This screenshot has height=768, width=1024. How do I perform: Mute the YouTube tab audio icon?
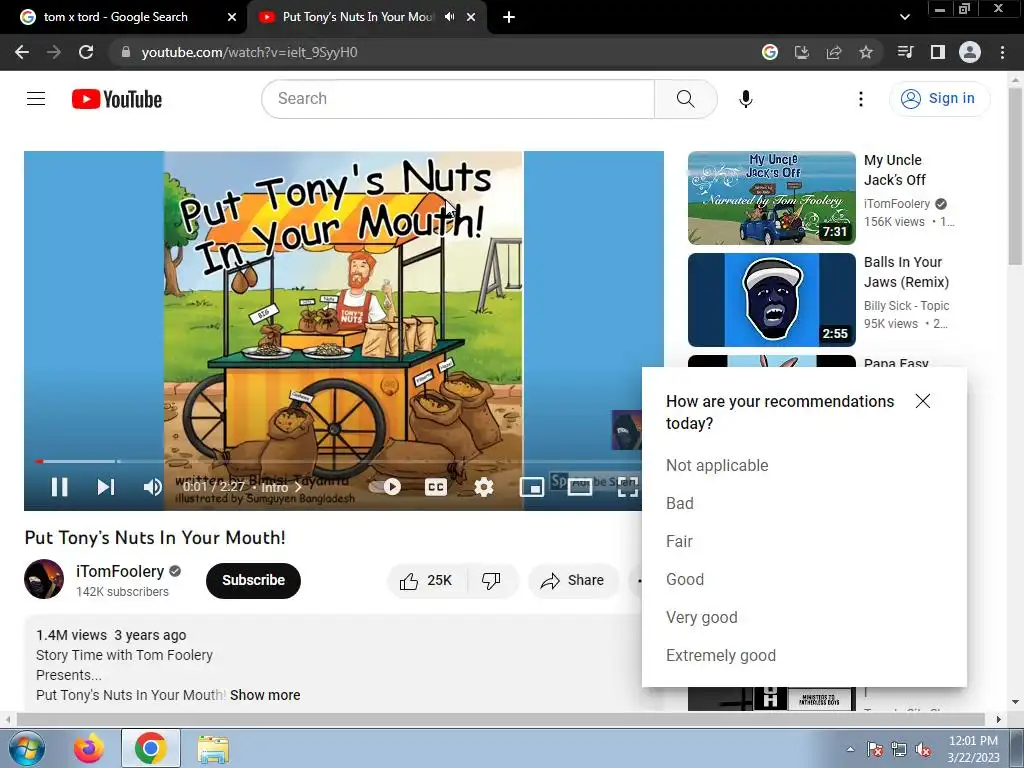coord(449,17)
